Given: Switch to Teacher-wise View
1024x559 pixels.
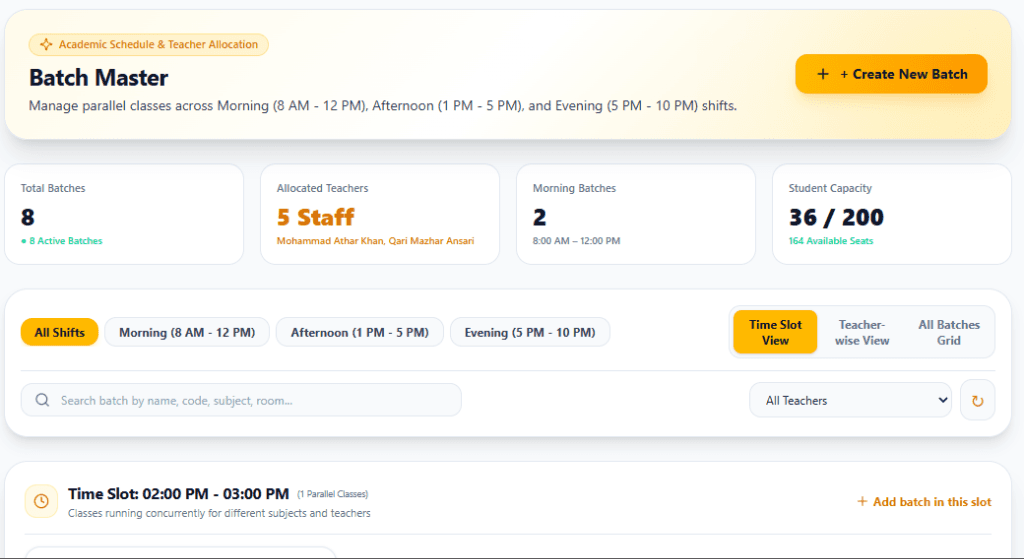Looking at the screenshot, I should 862,332.
